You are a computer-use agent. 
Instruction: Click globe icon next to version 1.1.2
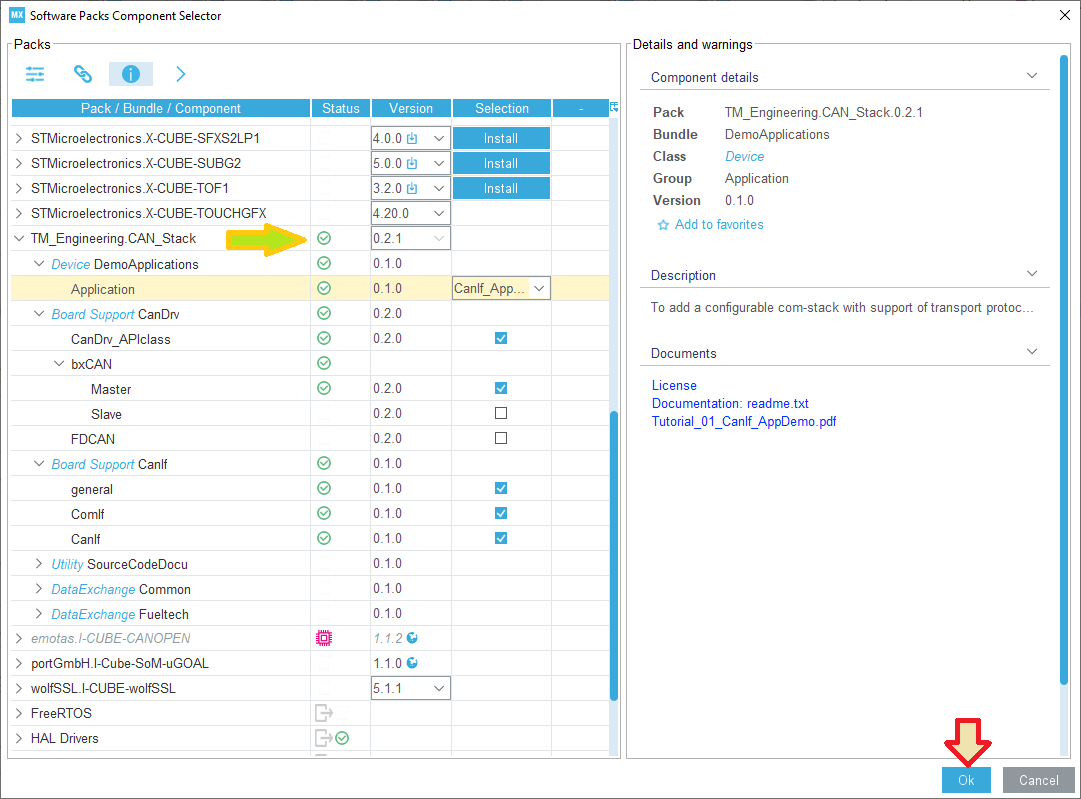point(412,638)
